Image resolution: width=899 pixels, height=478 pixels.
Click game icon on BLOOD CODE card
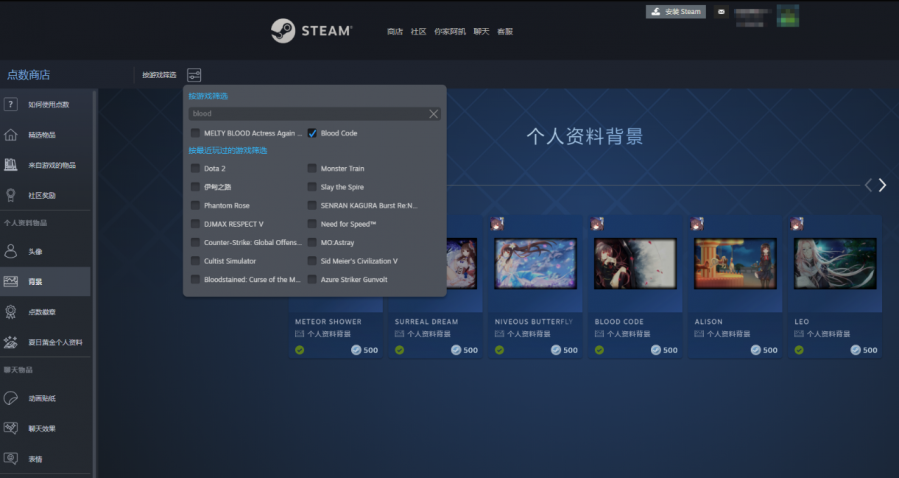[x=597, y=224]
